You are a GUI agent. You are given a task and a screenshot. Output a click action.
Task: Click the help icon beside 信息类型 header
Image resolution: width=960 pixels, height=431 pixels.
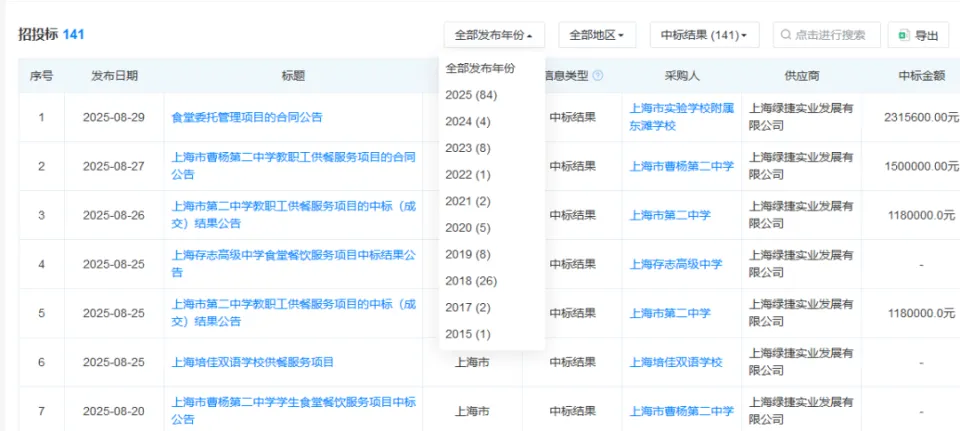pyautogui.click(x=598, y=75)
